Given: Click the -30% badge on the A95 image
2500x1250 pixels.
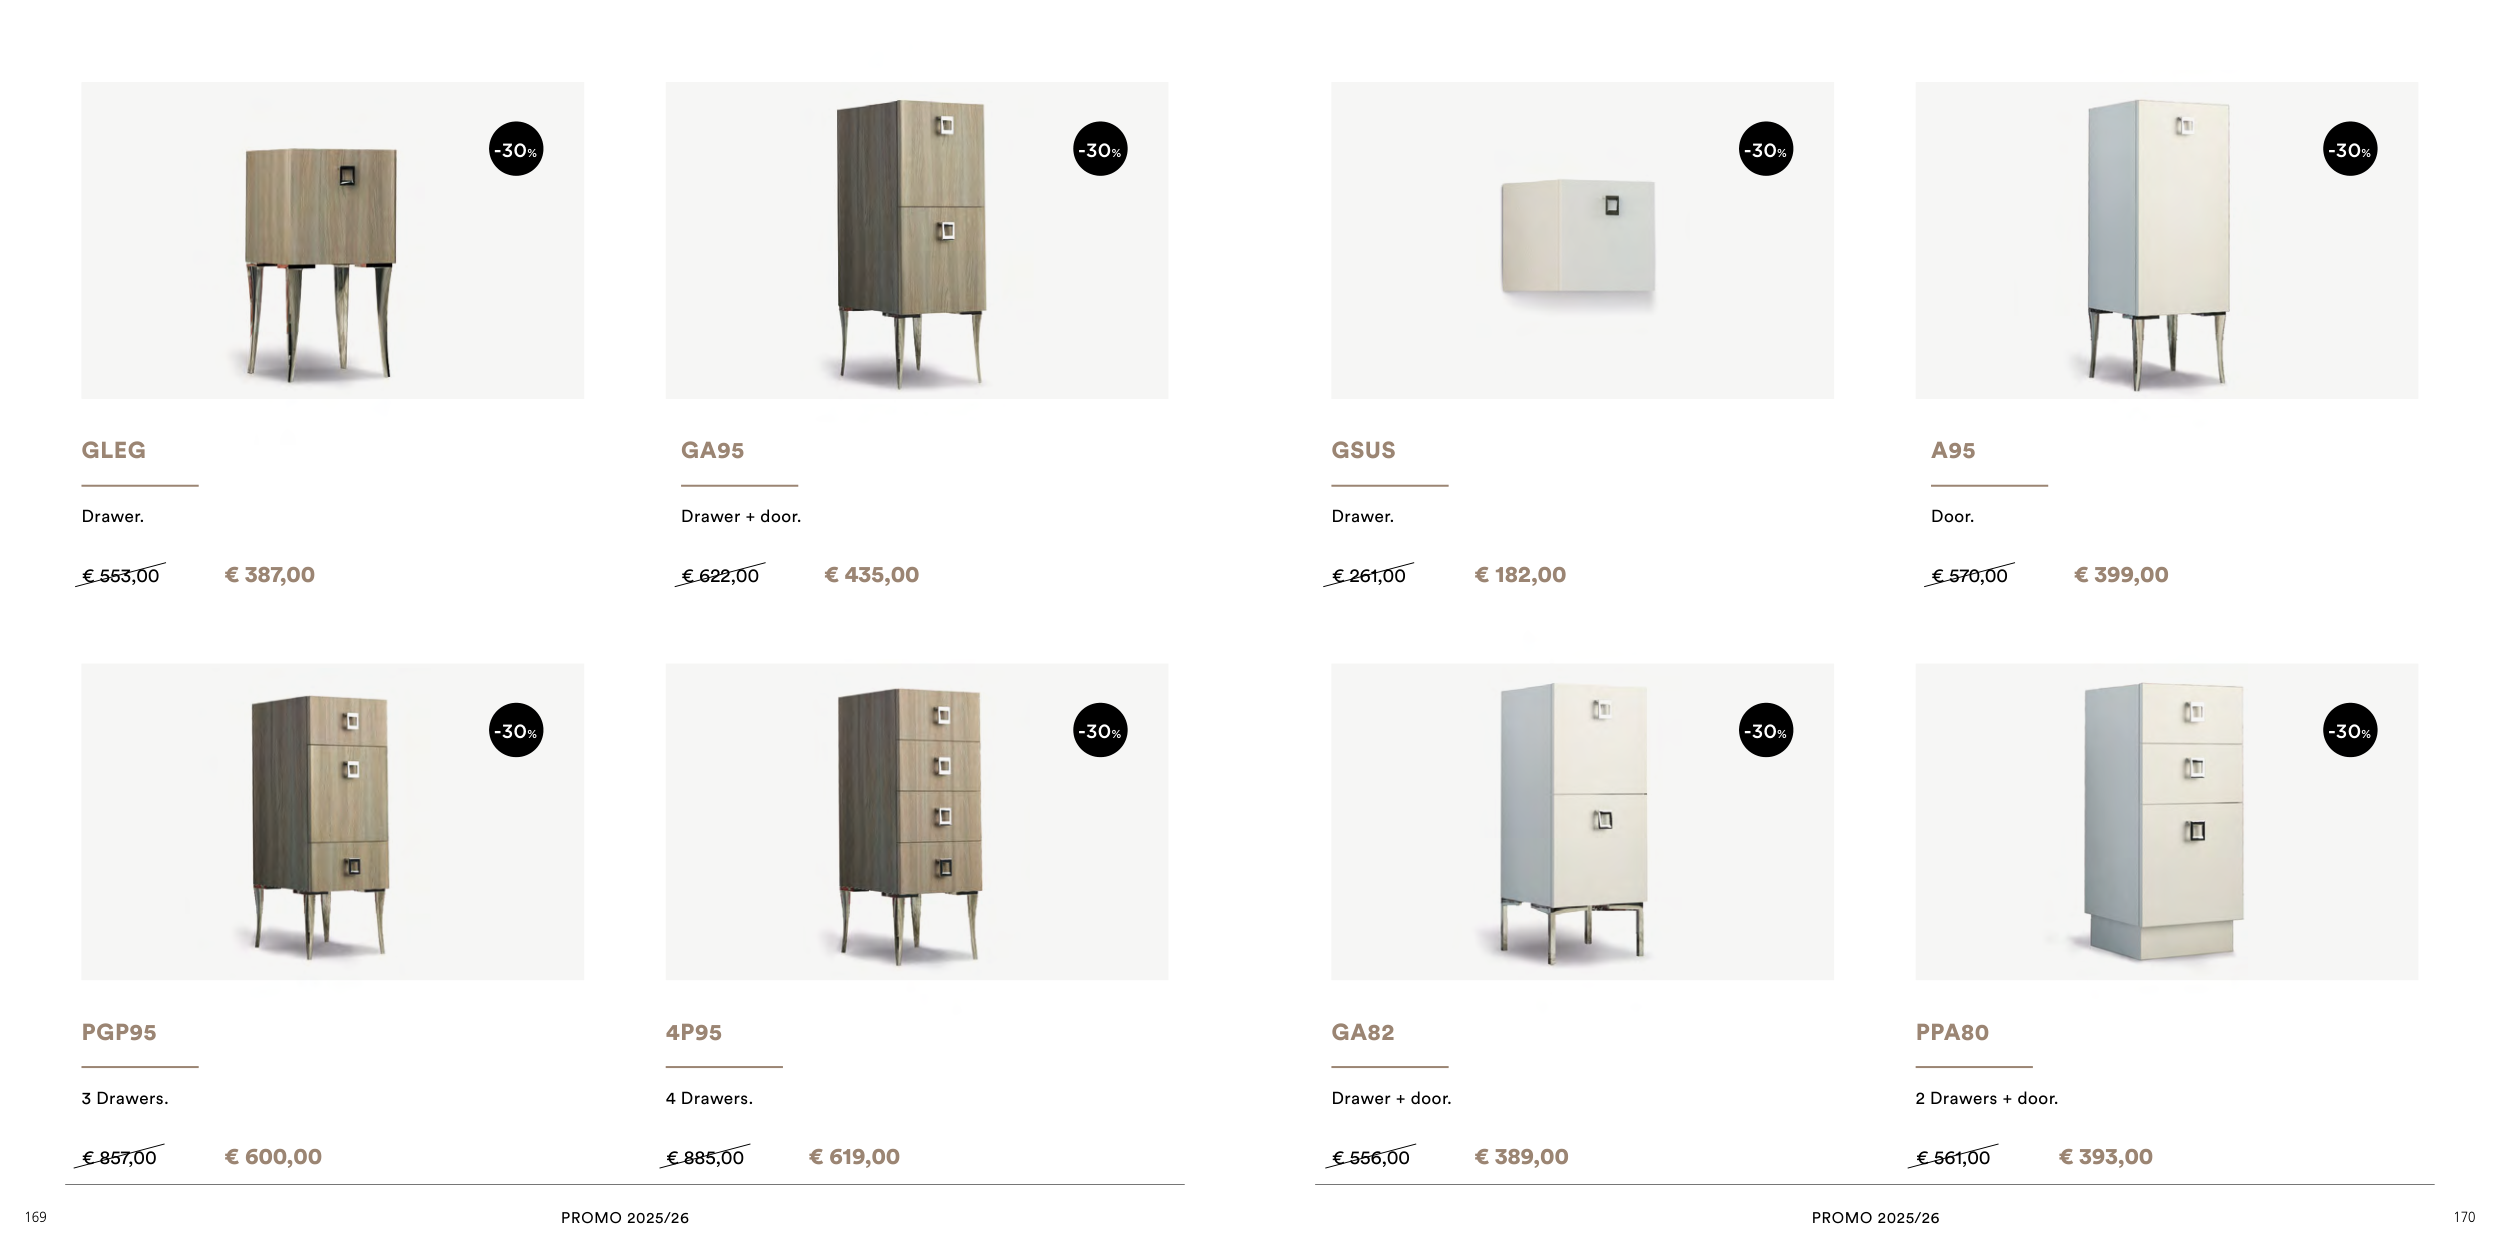Looking at the screenshot, I should [2350, 150].
